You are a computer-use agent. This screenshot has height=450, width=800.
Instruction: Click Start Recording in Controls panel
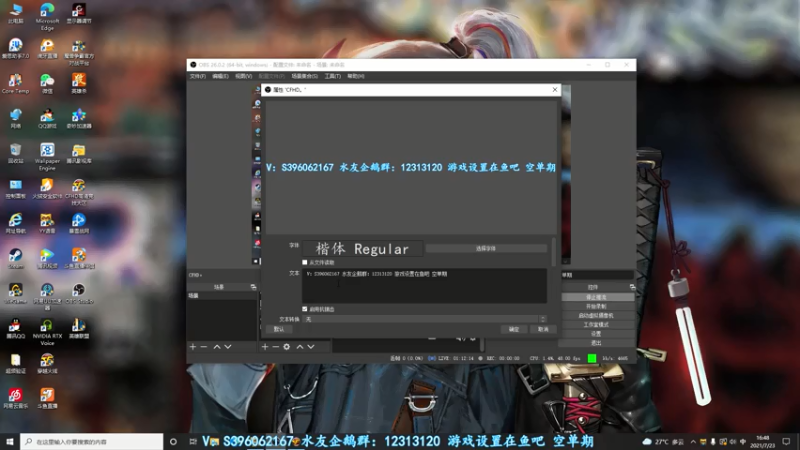tap(596, 306)
